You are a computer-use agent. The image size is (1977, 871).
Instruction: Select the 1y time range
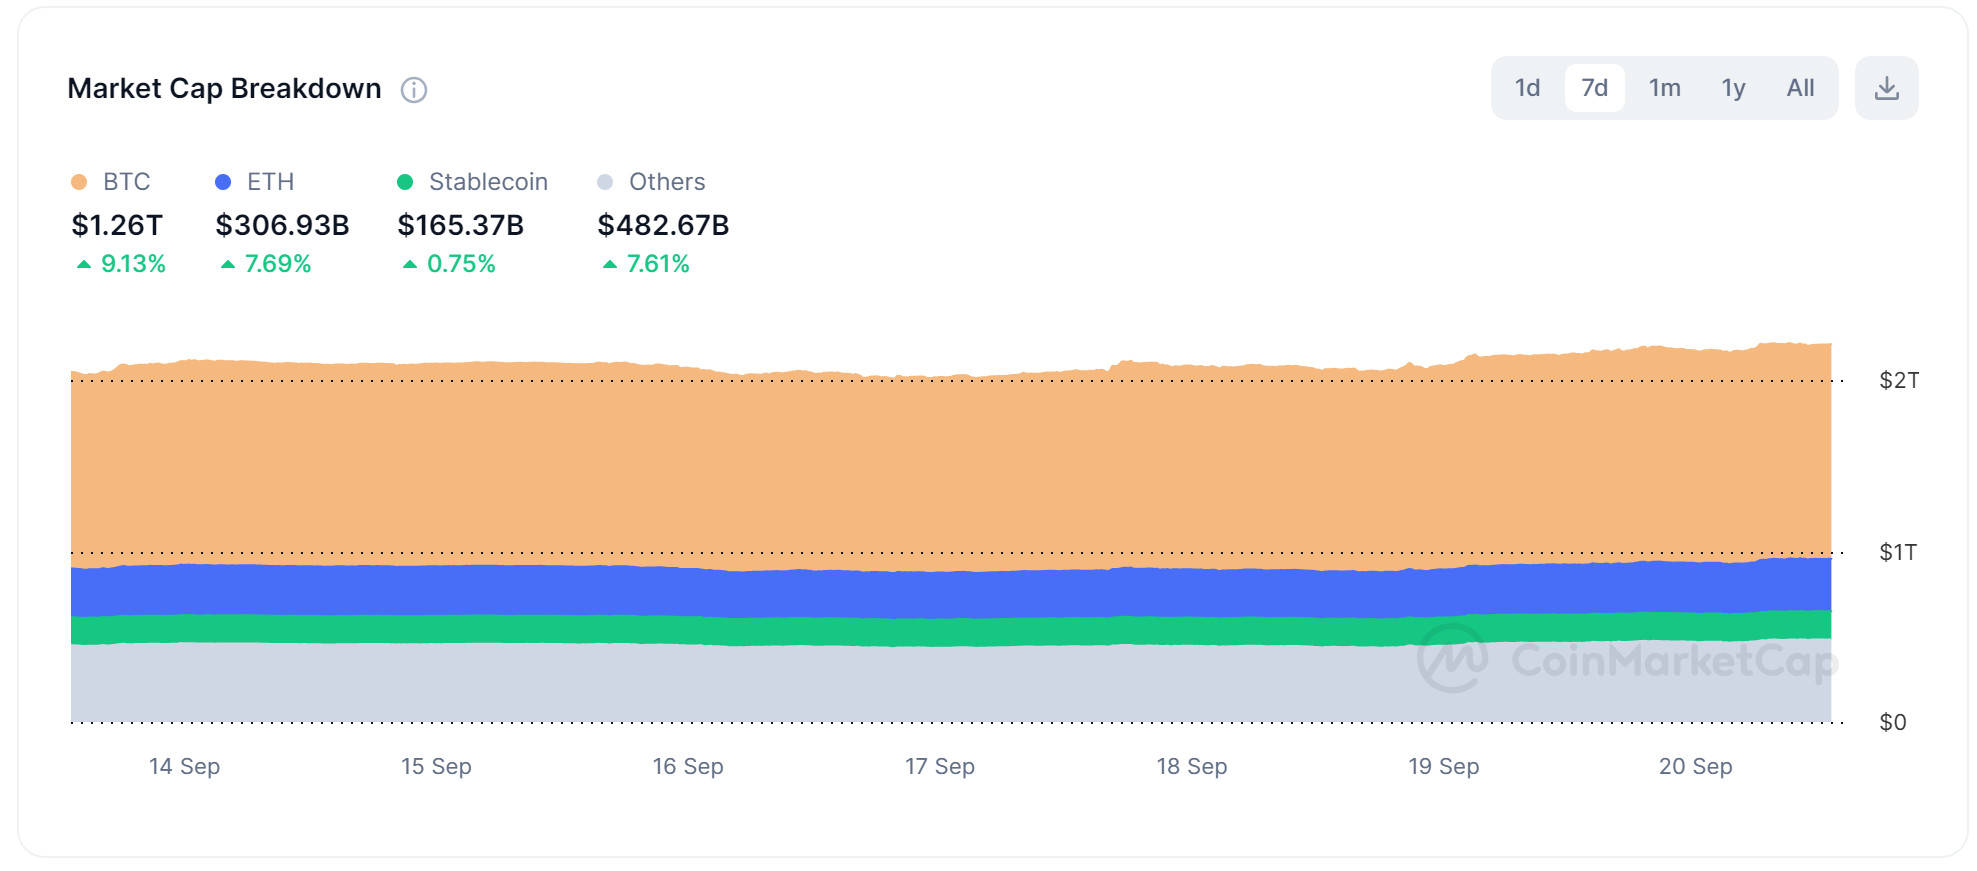(x=1733, y=88)
